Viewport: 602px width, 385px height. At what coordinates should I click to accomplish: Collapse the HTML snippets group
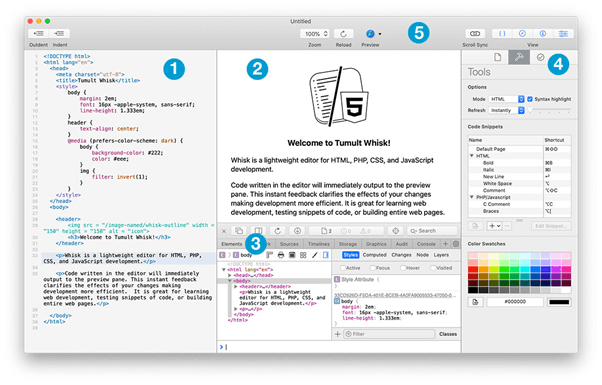click(x=472, y=156)
